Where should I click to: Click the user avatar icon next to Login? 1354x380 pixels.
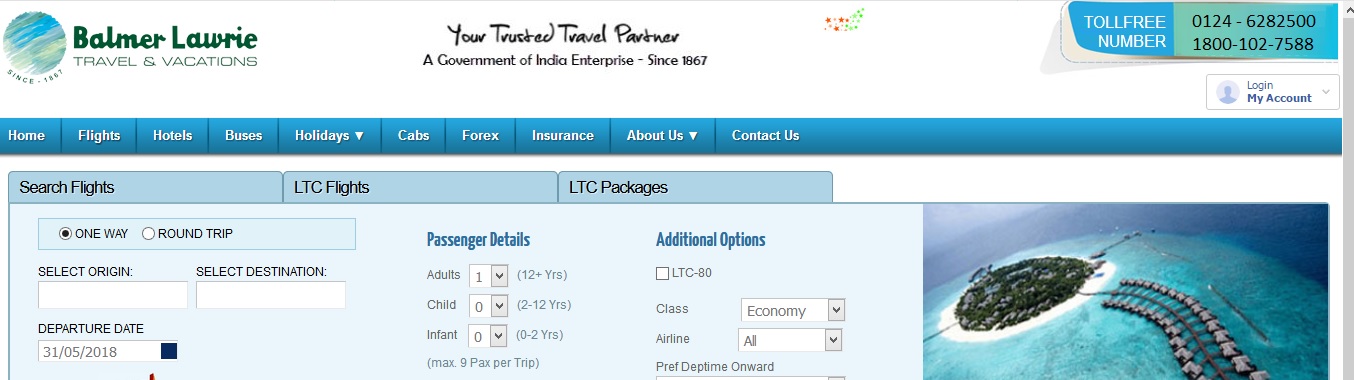1228,93
